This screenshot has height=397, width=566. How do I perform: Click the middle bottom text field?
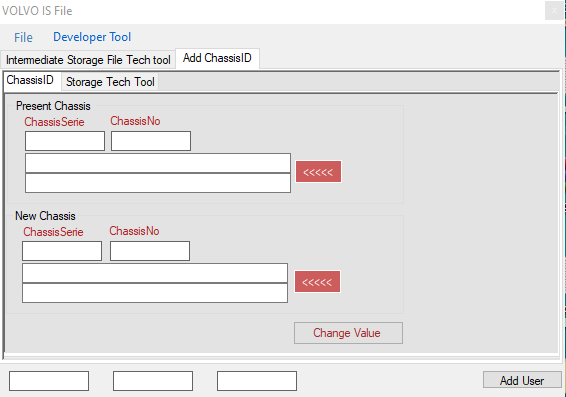tap(153, 381)
